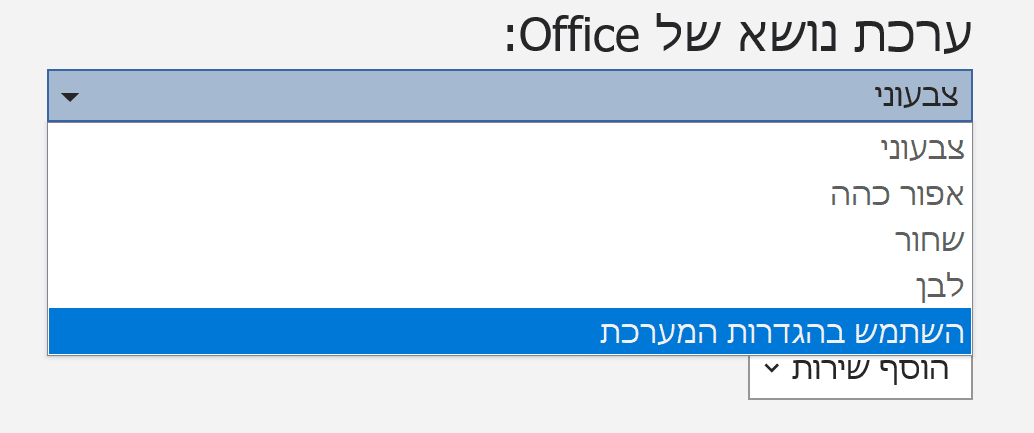Screen dimensions: 1034x433
Task: Choose צבעוני from the theme list
Action: tap(922, 149)
